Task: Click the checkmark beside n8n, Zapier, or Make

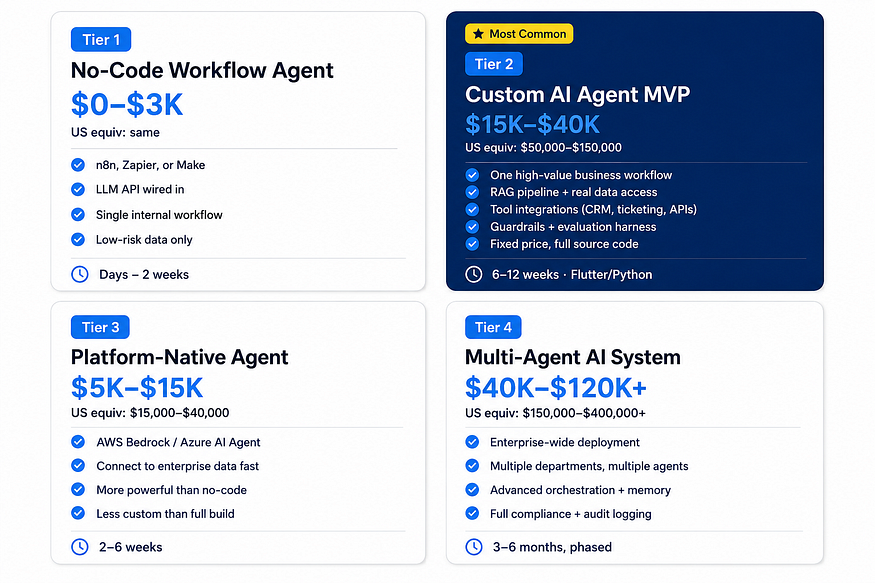Action: [x=78, y=165]
